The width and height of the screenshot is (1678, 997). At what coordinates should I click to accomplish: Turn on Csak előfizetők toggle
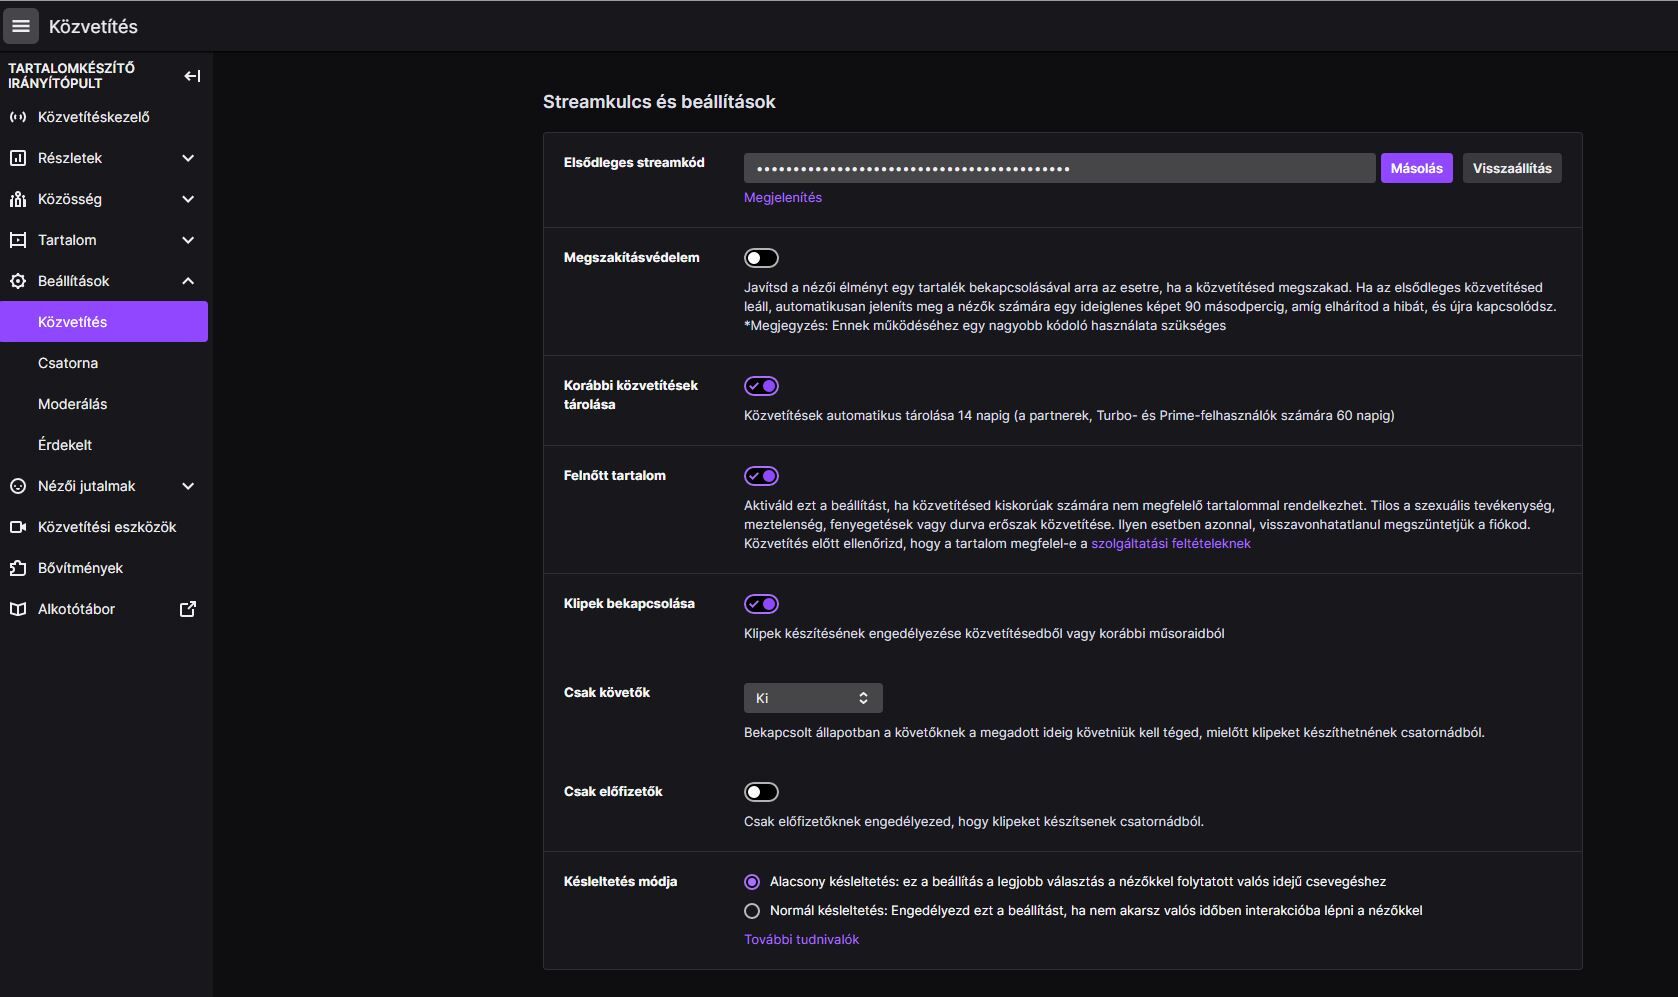761,792
